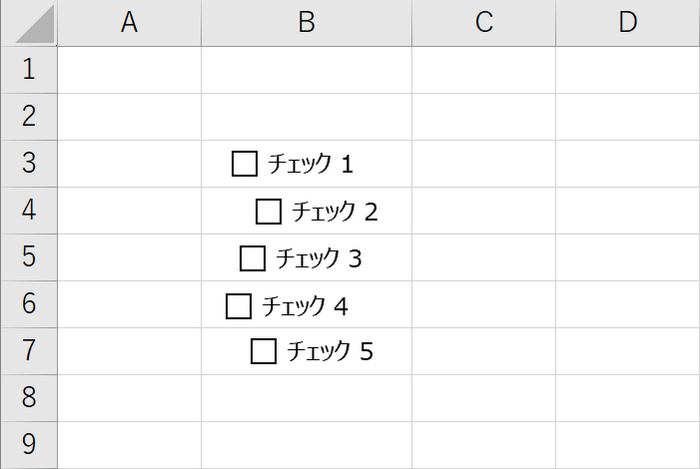Select empty cell B8
The width and height of the screenshot is (700, 469).
tap(306, 398)
